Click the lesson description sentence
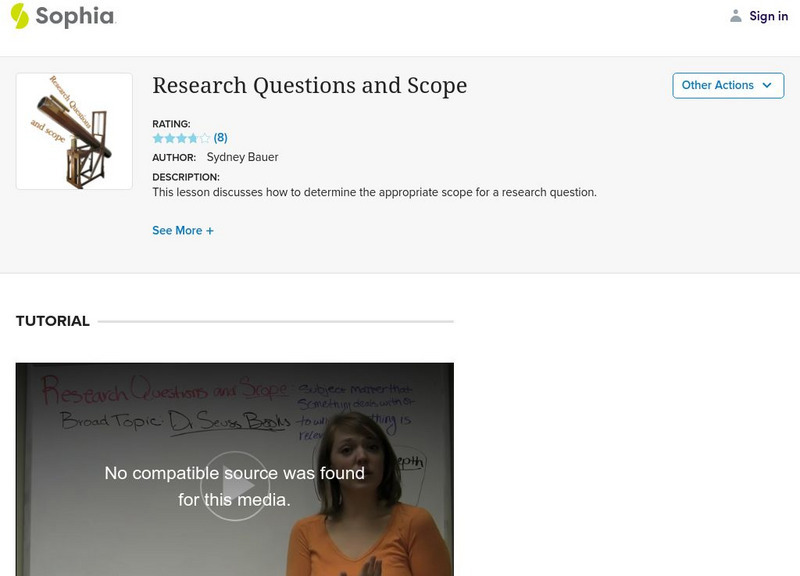This screenshot has height=576, width=800. [374, 192]
